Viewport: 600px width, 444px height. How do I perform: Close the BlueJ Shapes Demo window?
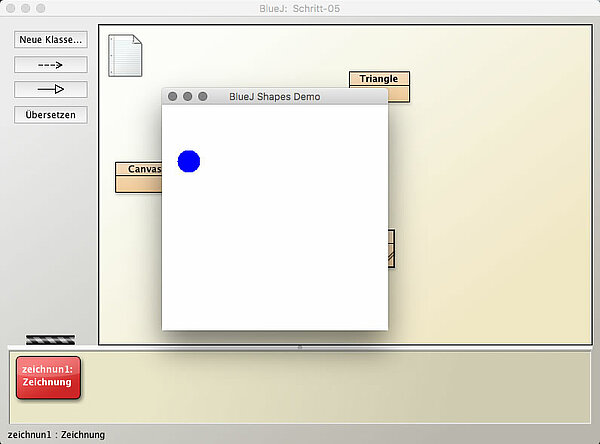coord(173,96)
